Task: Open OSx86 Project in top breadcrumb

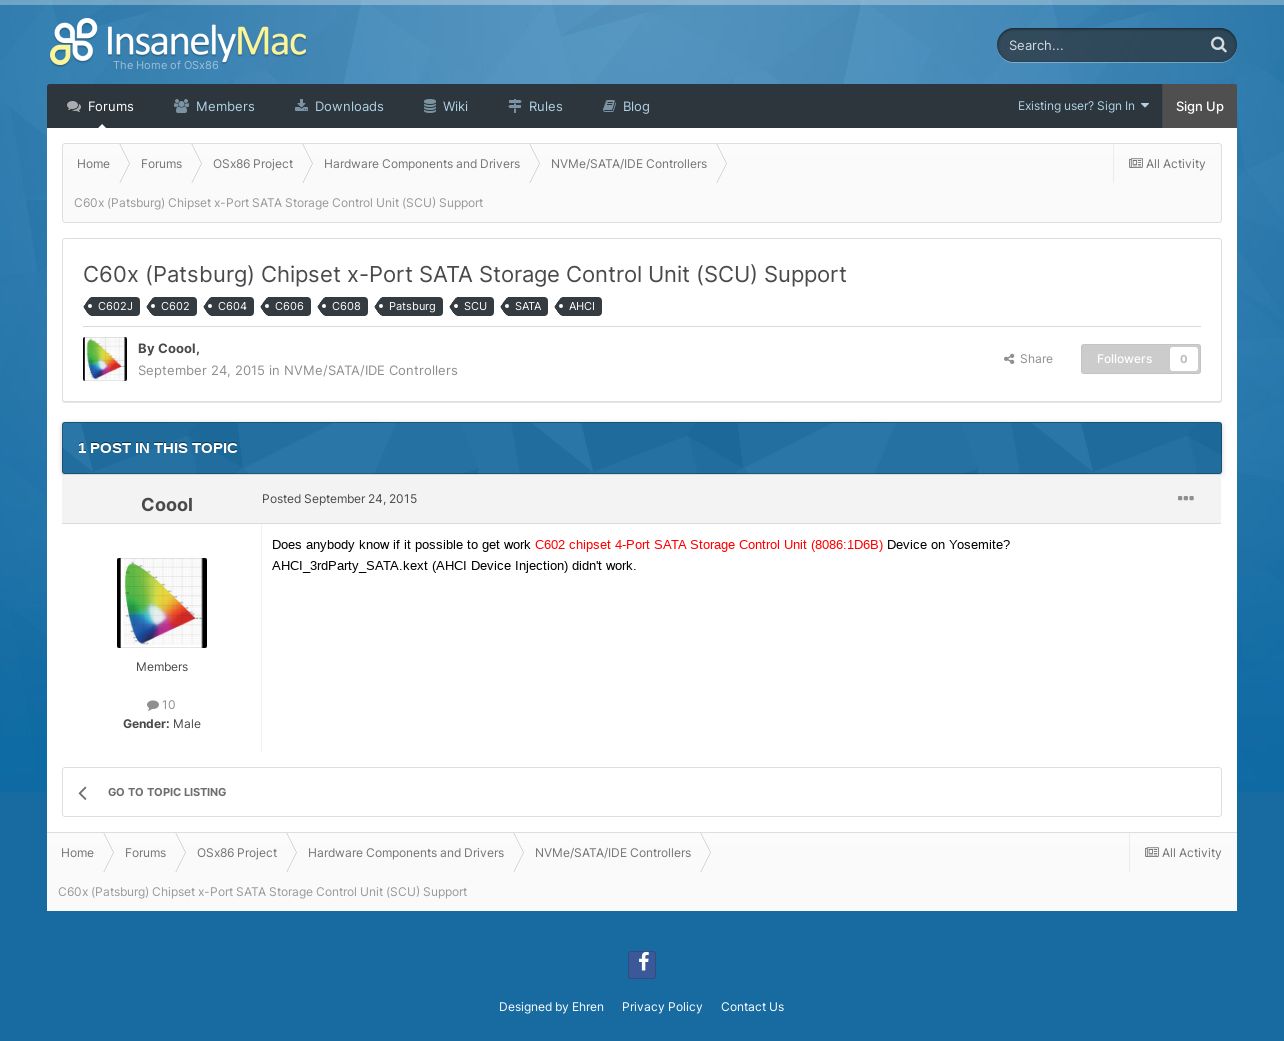Action: pos(253,164)
